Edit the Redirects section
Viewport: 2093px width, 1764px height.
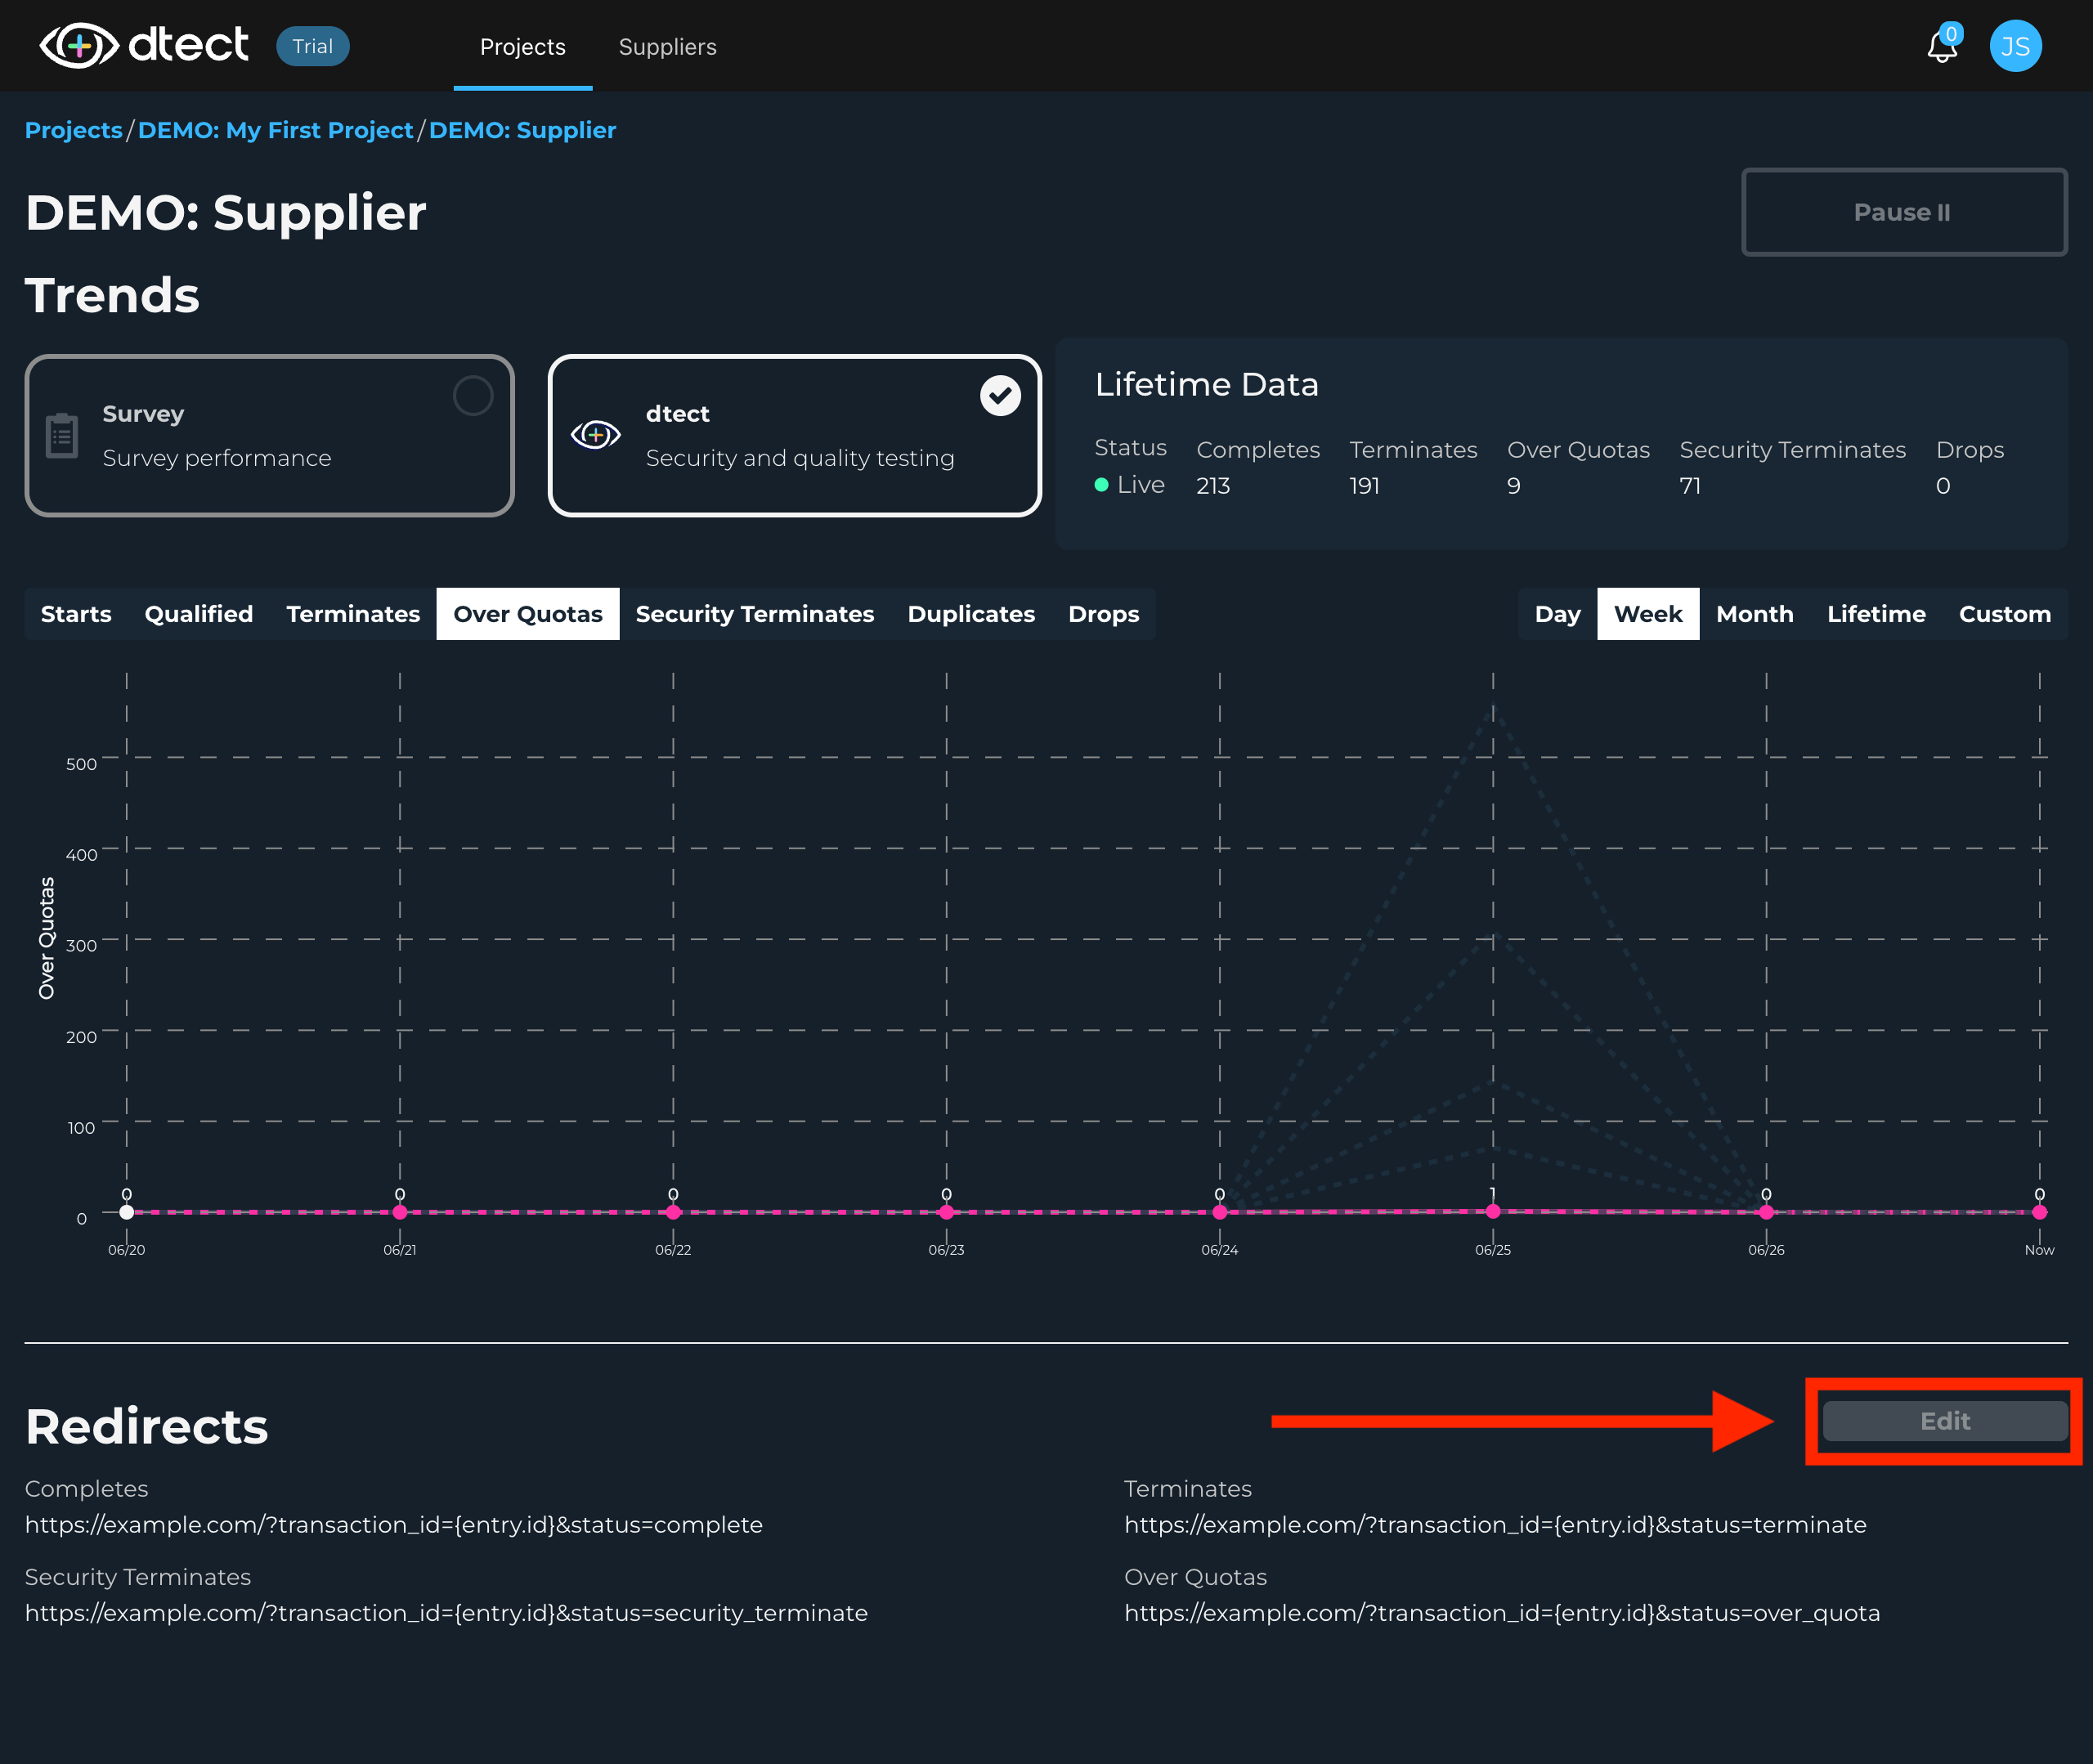pyautogui.click(x=1944, y=1421)
